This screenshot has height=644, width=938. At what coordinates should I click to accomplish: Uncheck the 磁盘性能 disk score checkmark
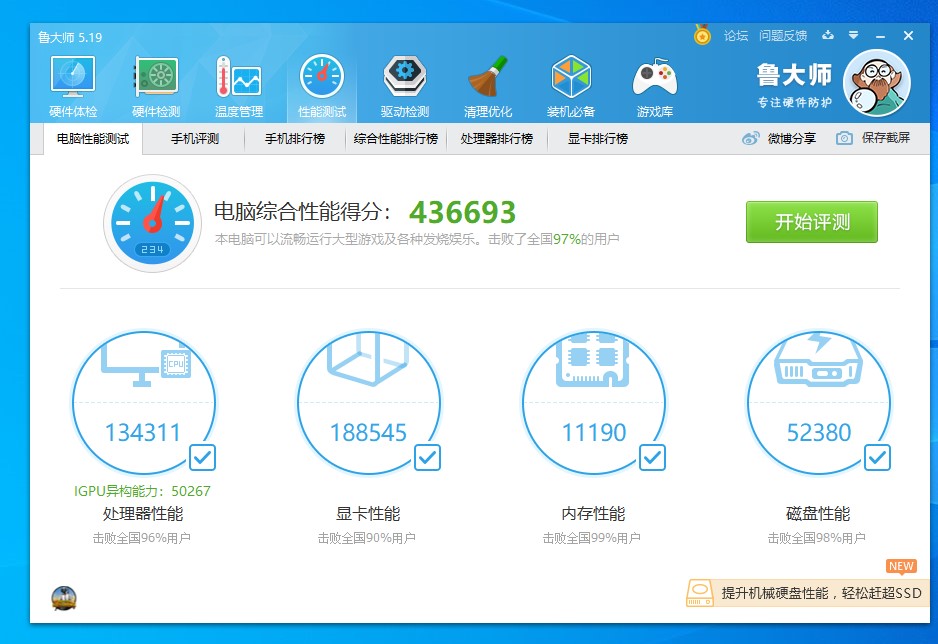[x=877, y=457]
